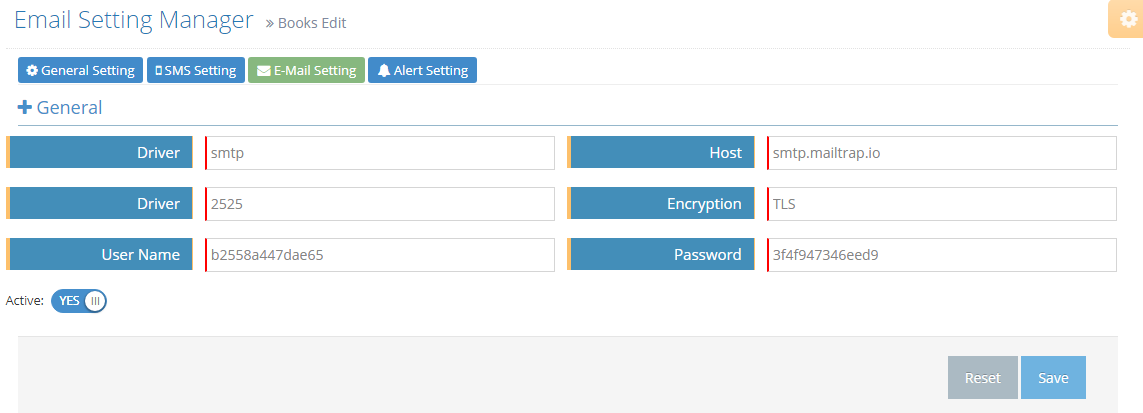The height and width of the screenshot is (413, 1143).
Task: Click the plus icon beside General
Action: coord(25,107)
